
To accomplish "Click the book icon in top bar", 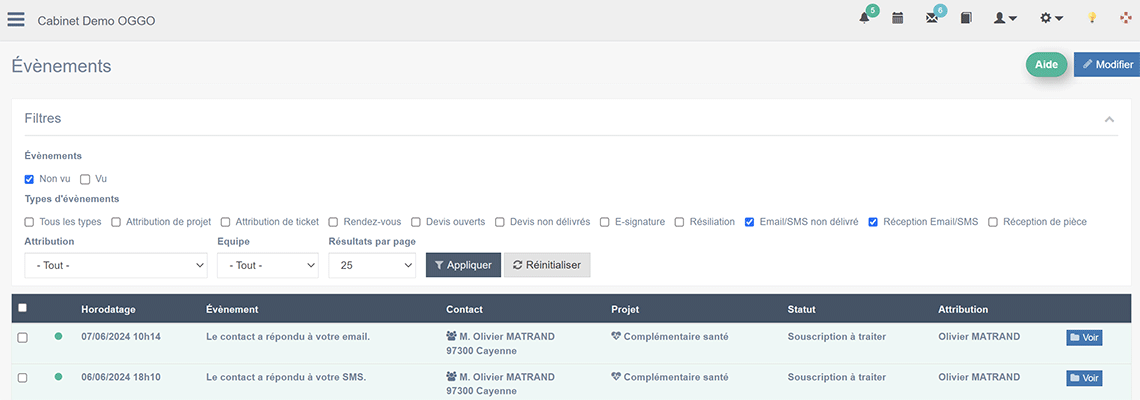I will tap(966, 18).
